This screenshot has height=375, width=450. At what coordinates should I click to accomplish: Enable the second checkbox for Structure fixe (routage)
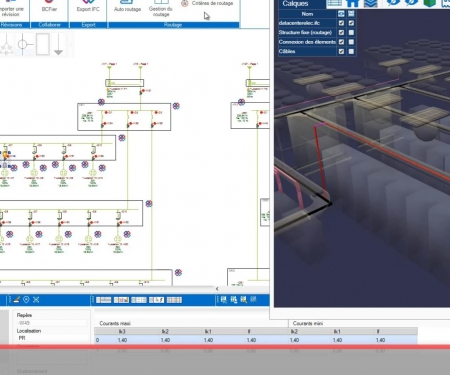351,32
